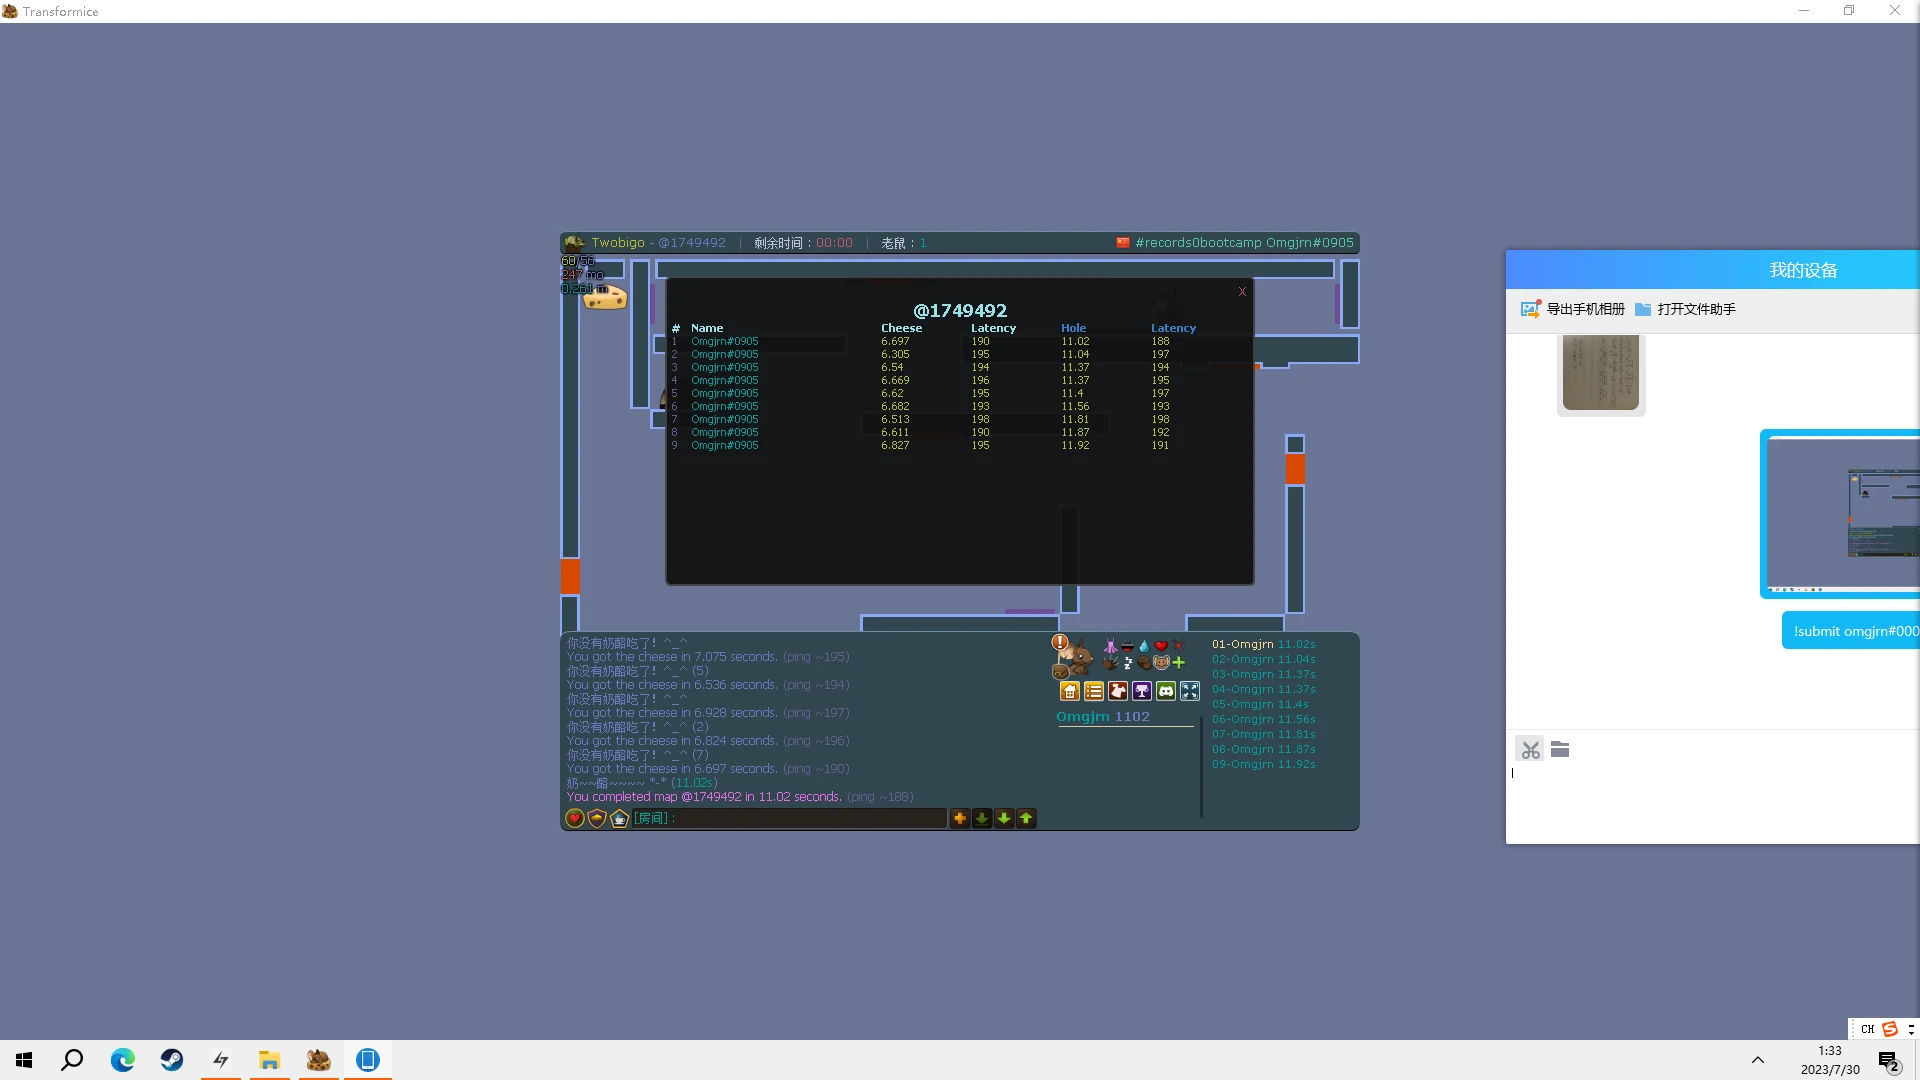Show hidden system tray icons
Image resolution: width=1920 pixels, height=1080 pixels.
1757,1060
